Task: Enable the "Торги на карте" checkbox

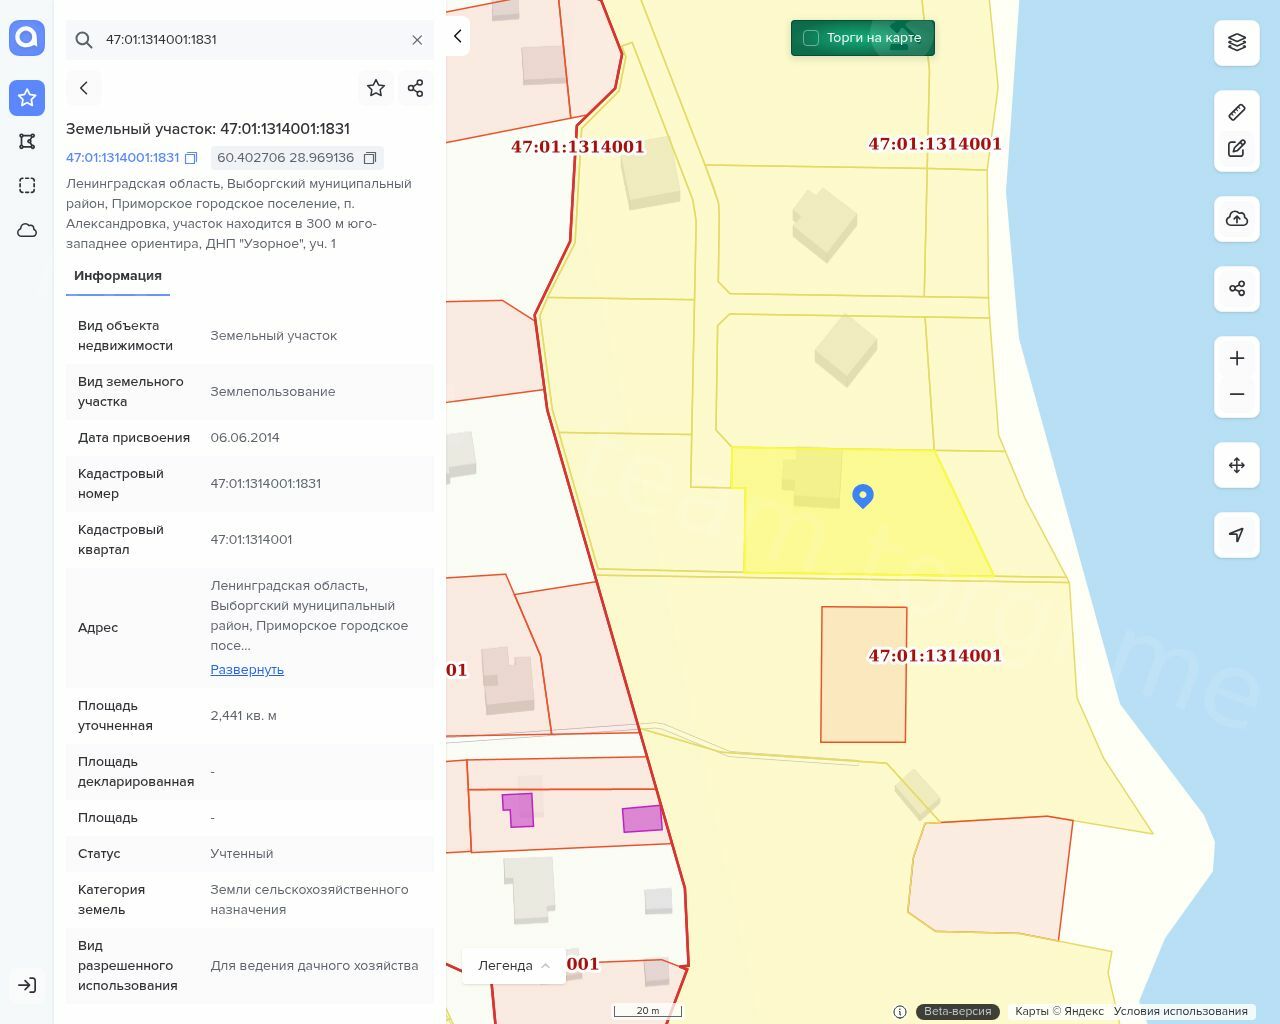Action: [811, 38]
